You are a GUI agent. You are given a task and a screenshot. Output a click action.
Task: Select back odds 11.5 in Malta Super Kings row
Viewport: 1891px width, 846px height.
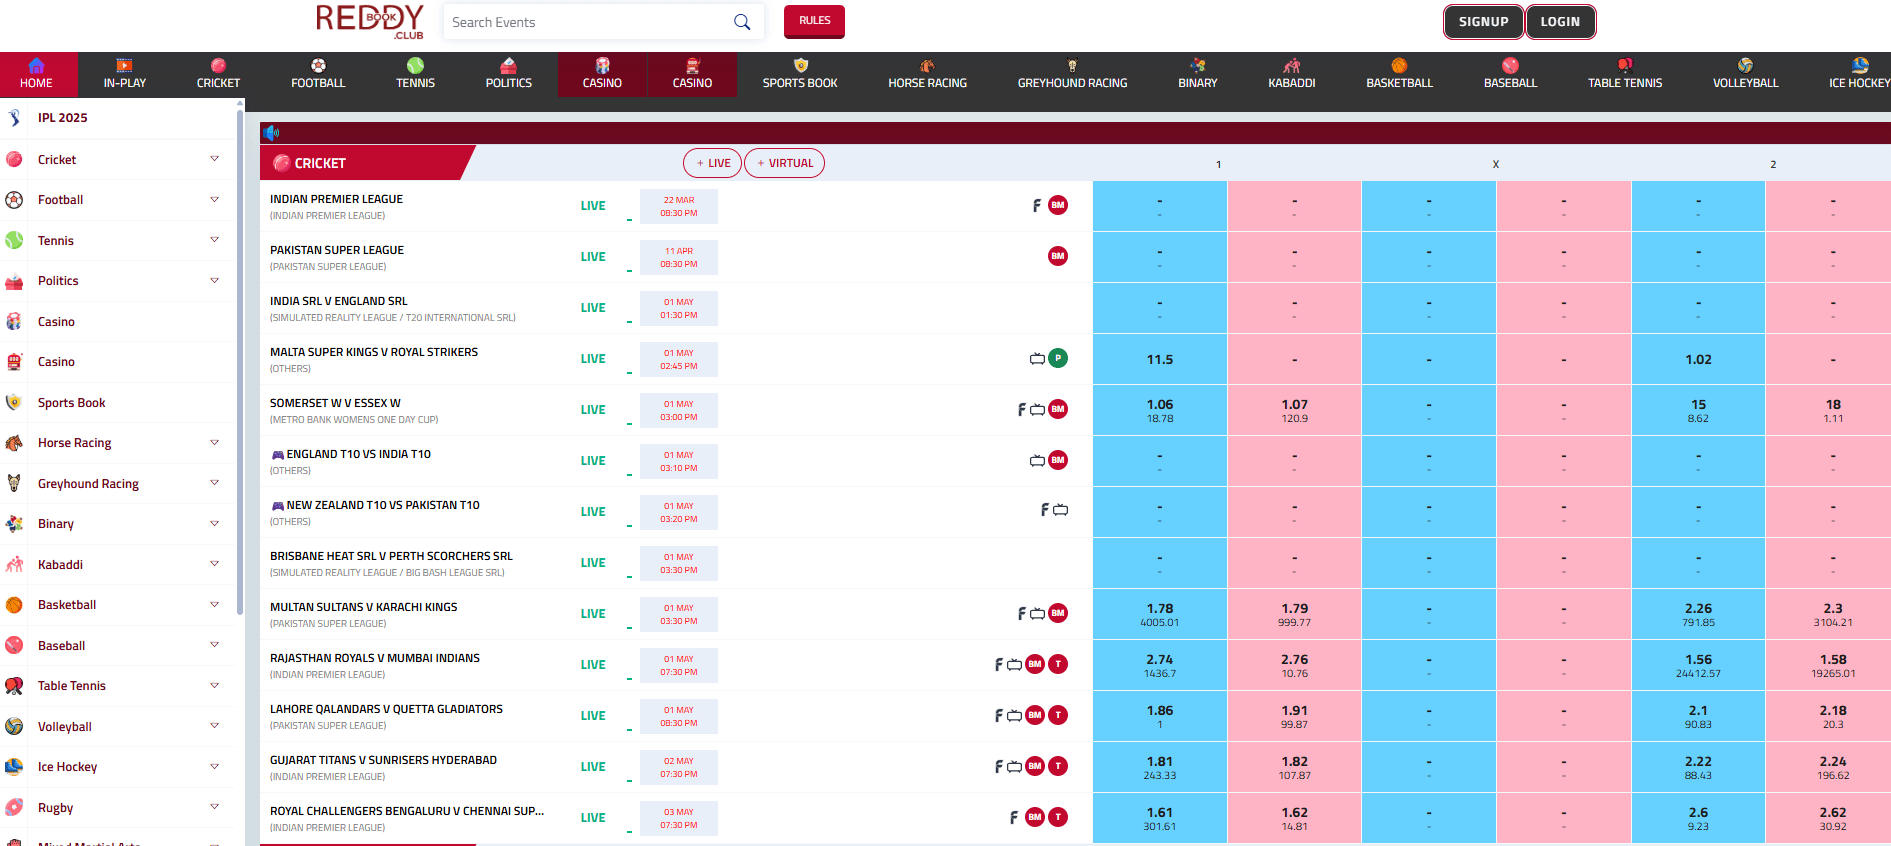[1160, 359]
